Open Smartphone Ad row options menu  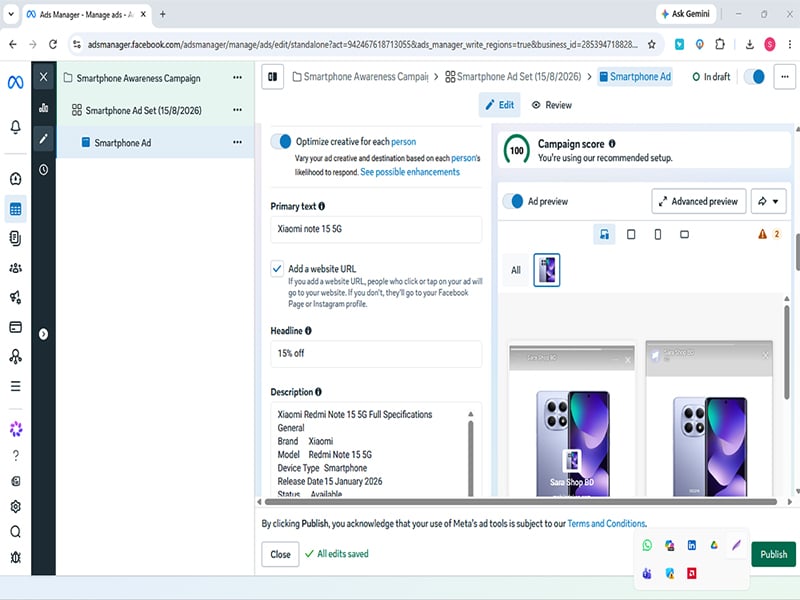tap(237, 142)
